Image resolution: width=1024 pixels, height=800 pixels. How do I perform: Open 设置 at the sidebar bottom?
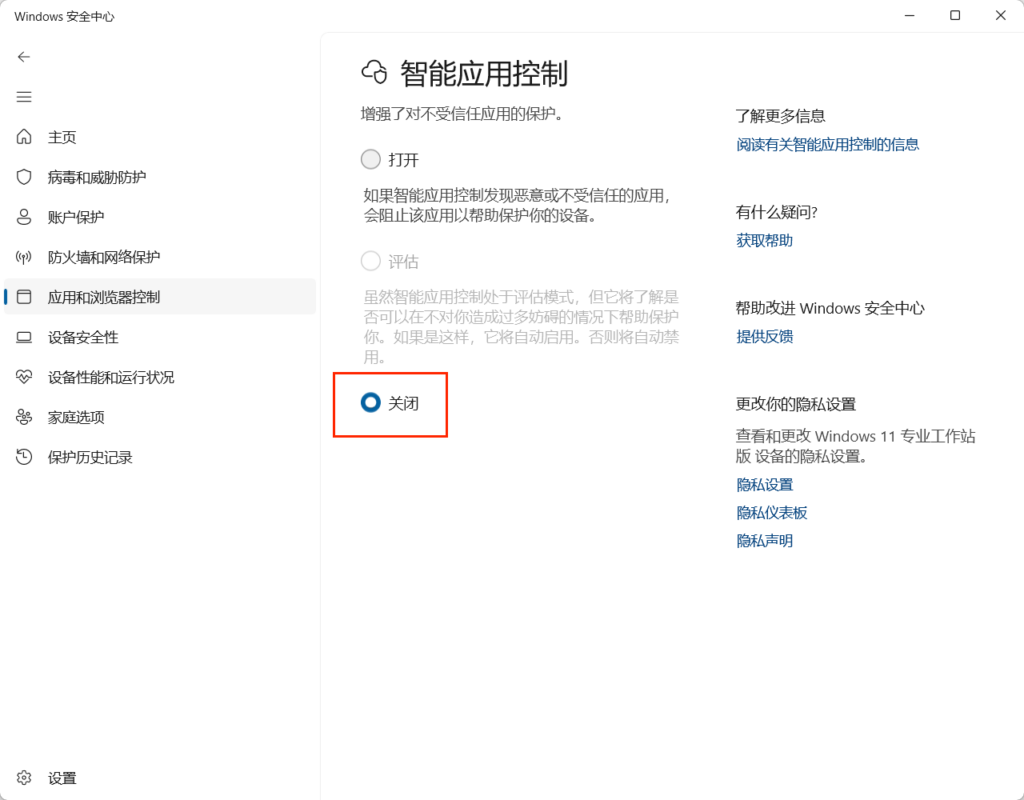[x=160, y=778]
